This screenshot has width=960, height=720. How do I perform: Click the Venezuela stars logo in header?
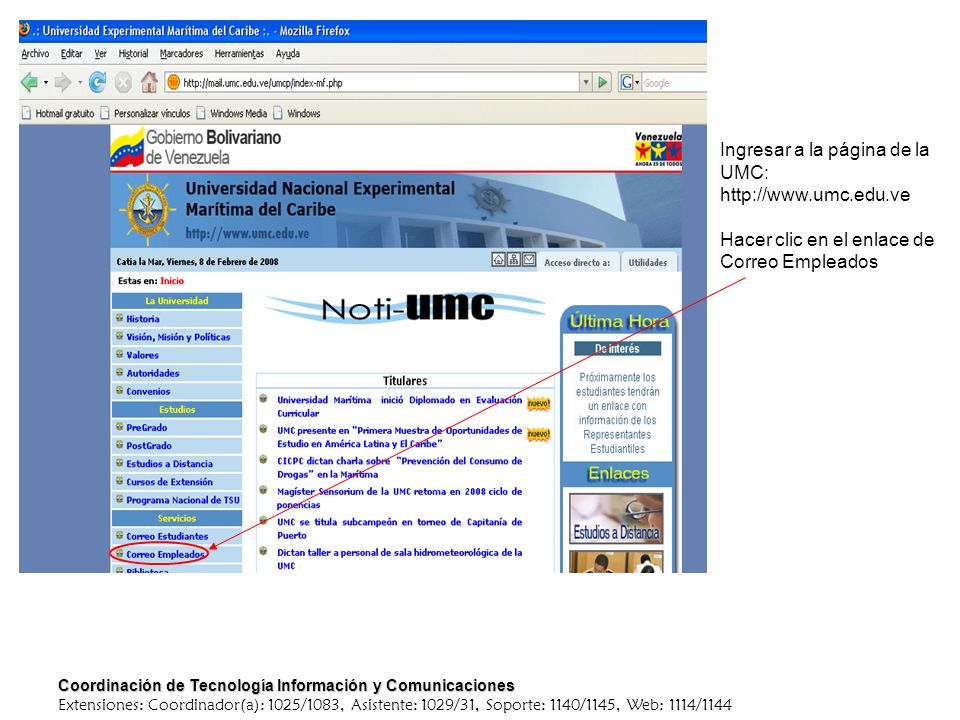click(658, 149)
